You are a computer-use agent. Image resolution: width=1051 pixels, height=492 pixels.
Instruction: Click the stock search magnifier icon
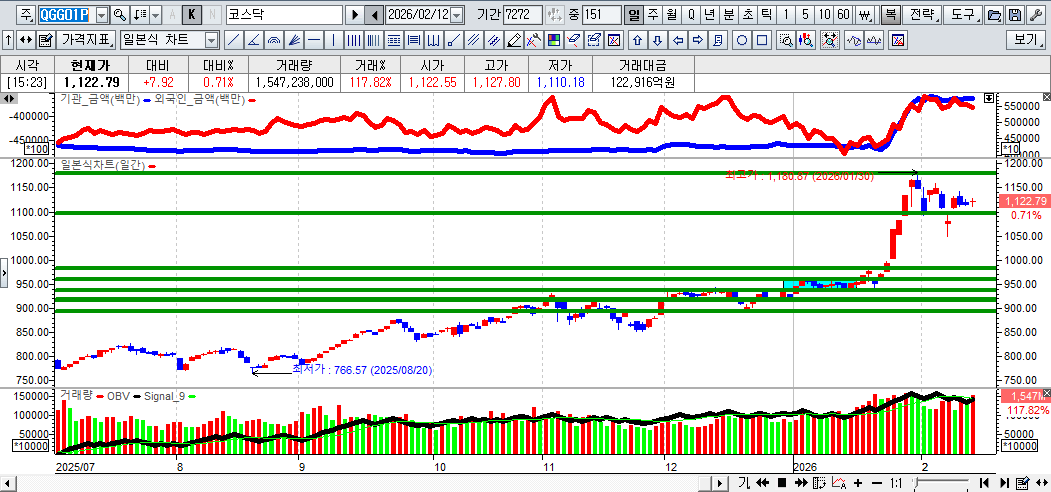tap(119, 15)
